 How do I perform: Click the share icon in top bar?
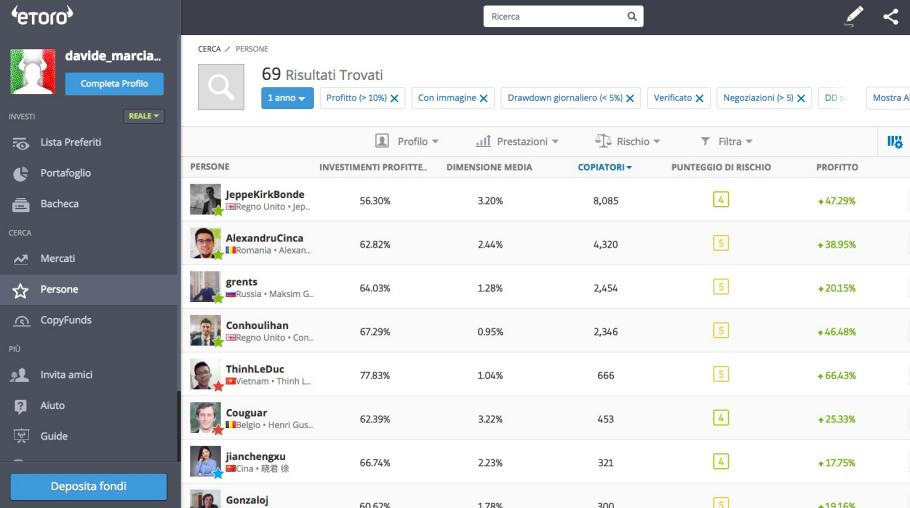(890, 16)
